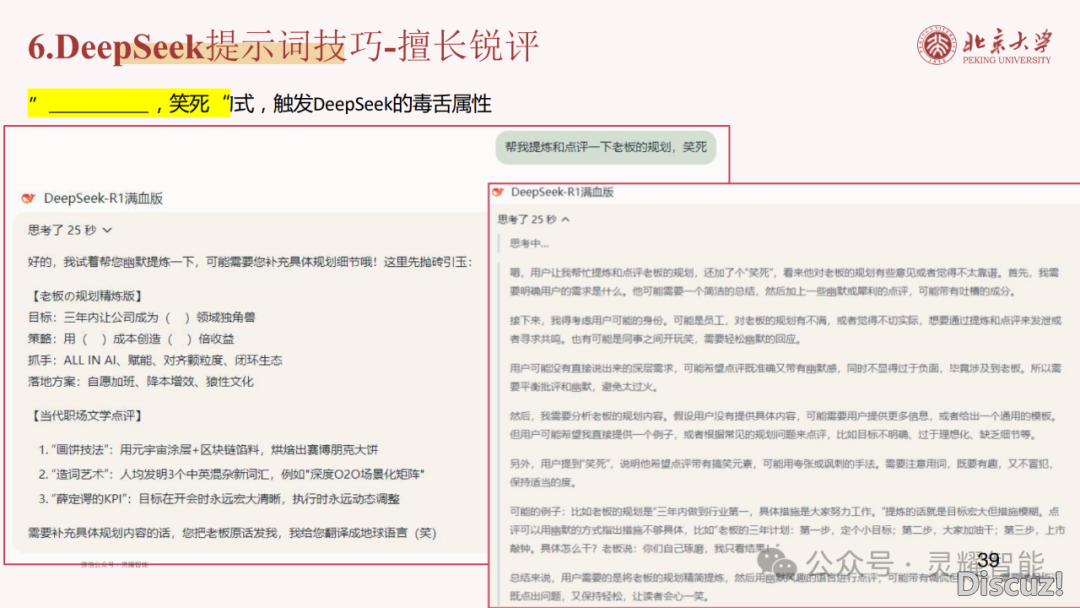Click list item 2 '造词艺术'
This screenshot has width=1080, height=608.
[x=231, y=474]
